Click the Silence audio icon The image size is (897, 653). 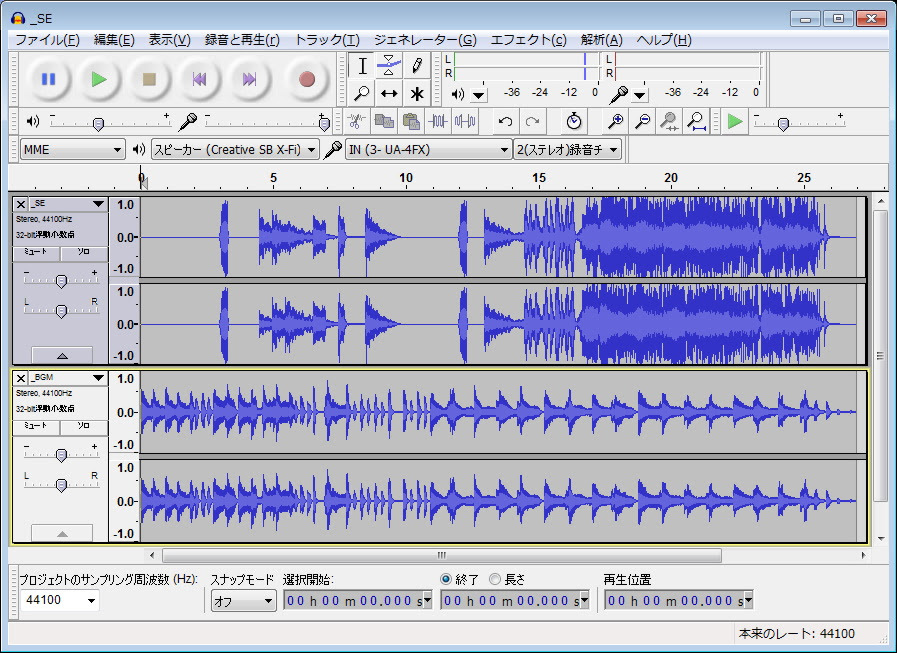coord(465,121)
